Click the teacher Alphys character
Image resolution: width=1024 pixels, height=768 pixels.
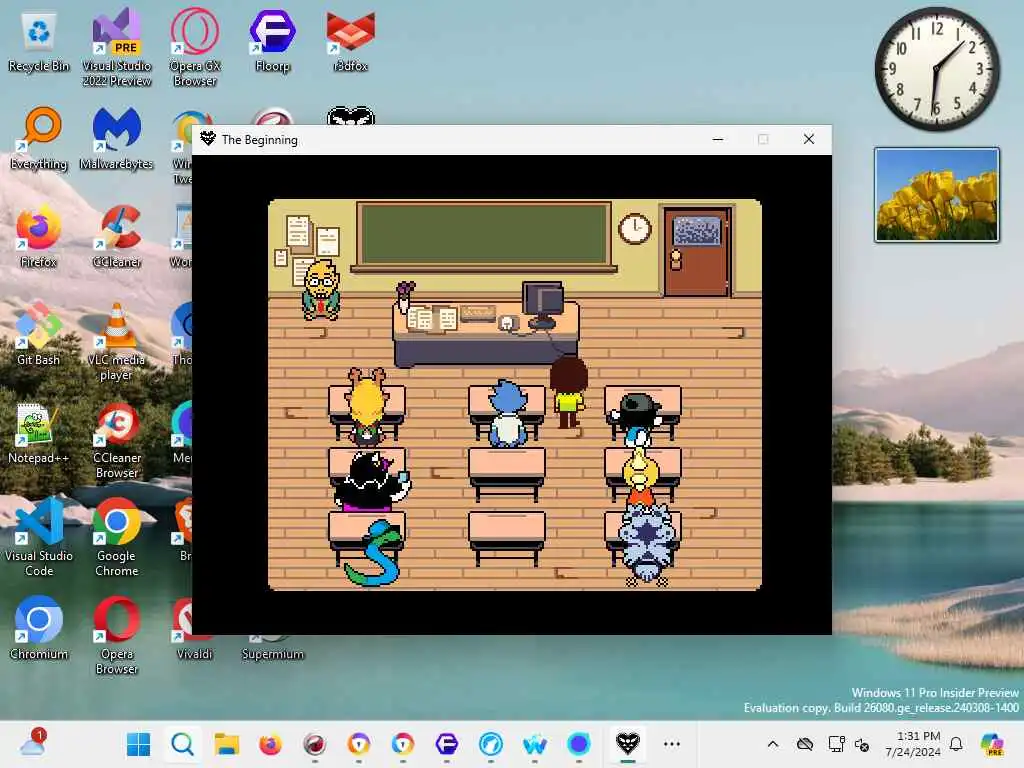point(321,291)
